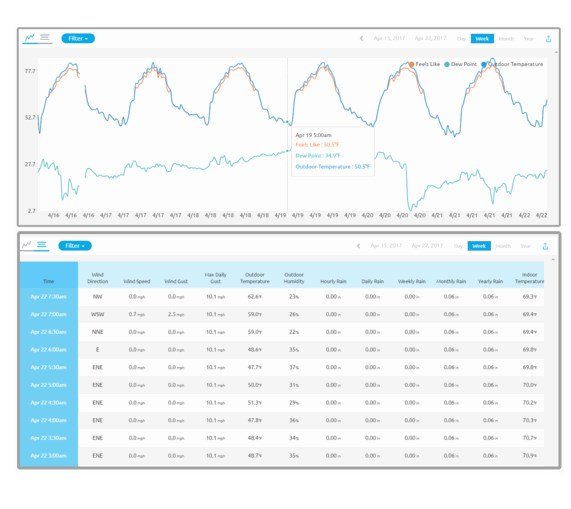Viewport: 571px width, 509px height.
Task: Click Apr 19 5:00am point on temperature line
Action: pos(288,122)
